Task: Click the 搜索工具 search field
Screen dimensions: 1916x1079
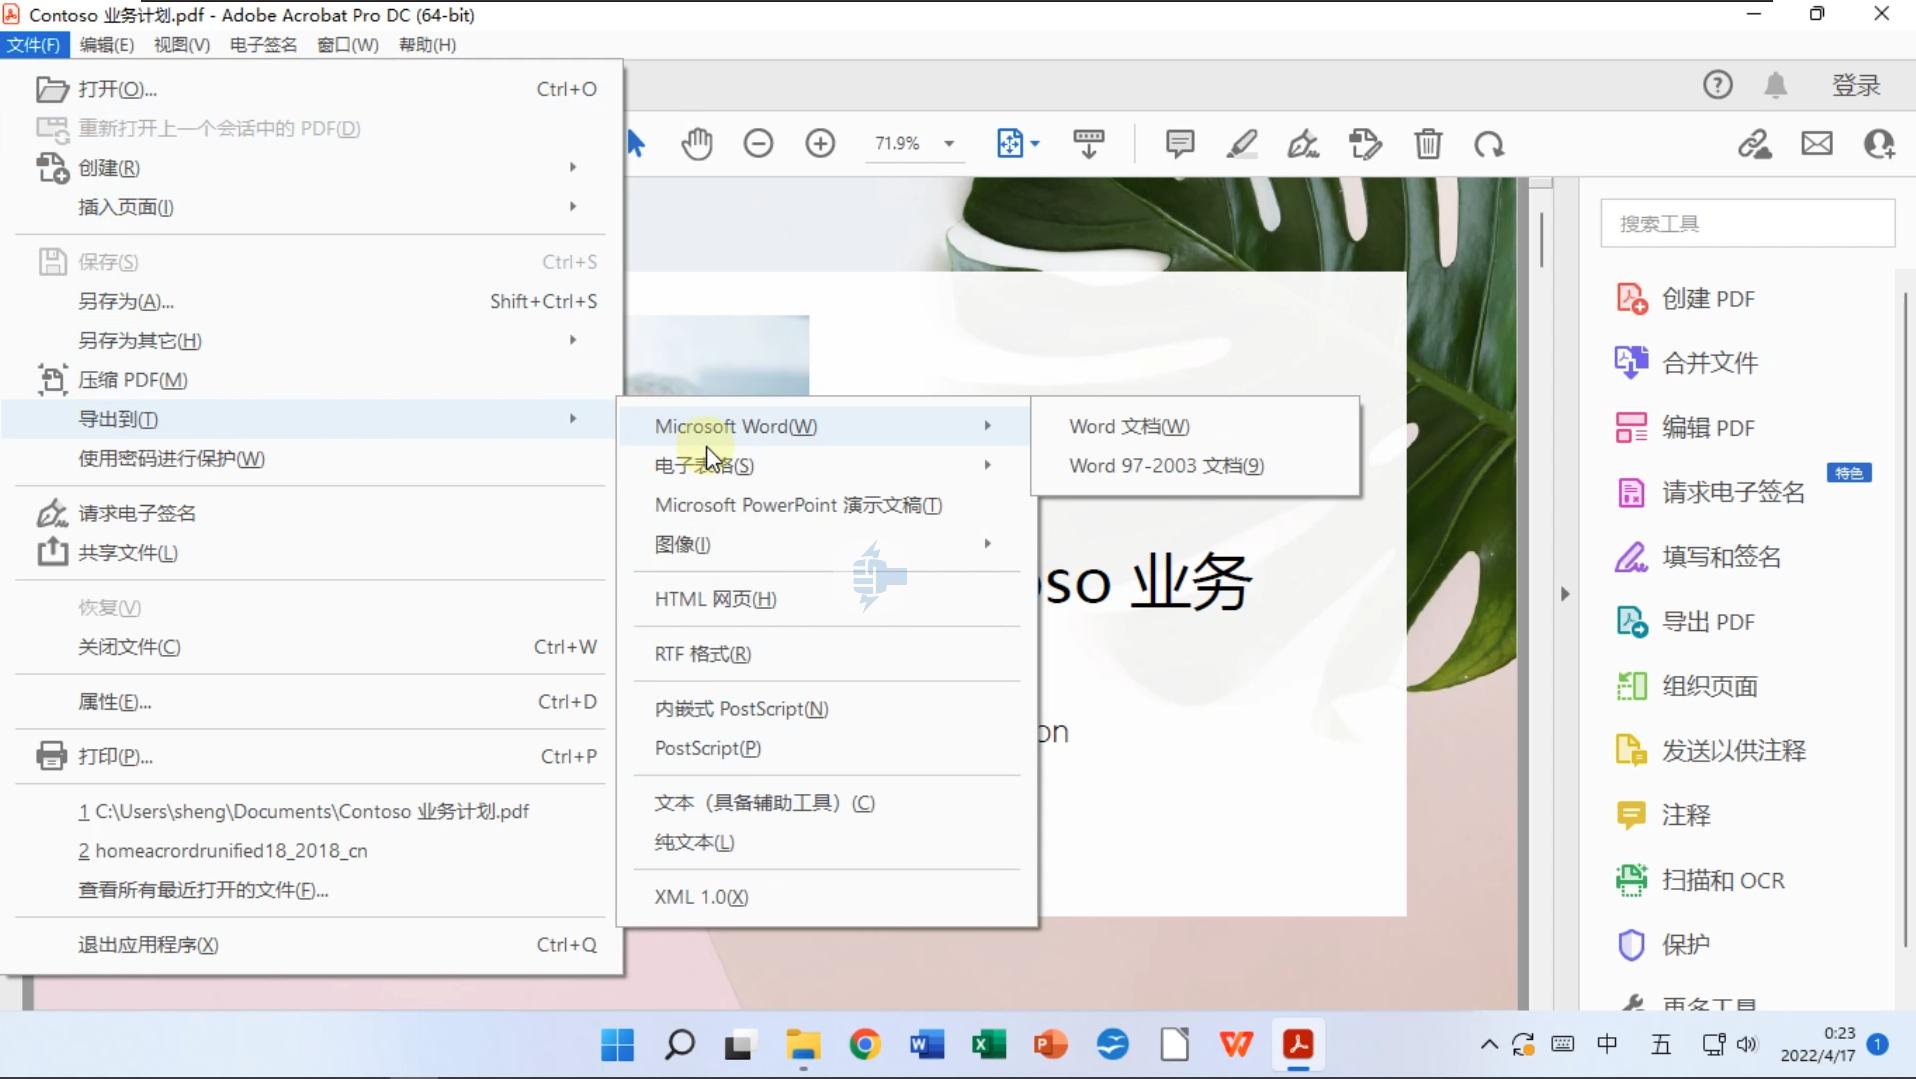Action: pyautogui.click(x=1746, y=222)
